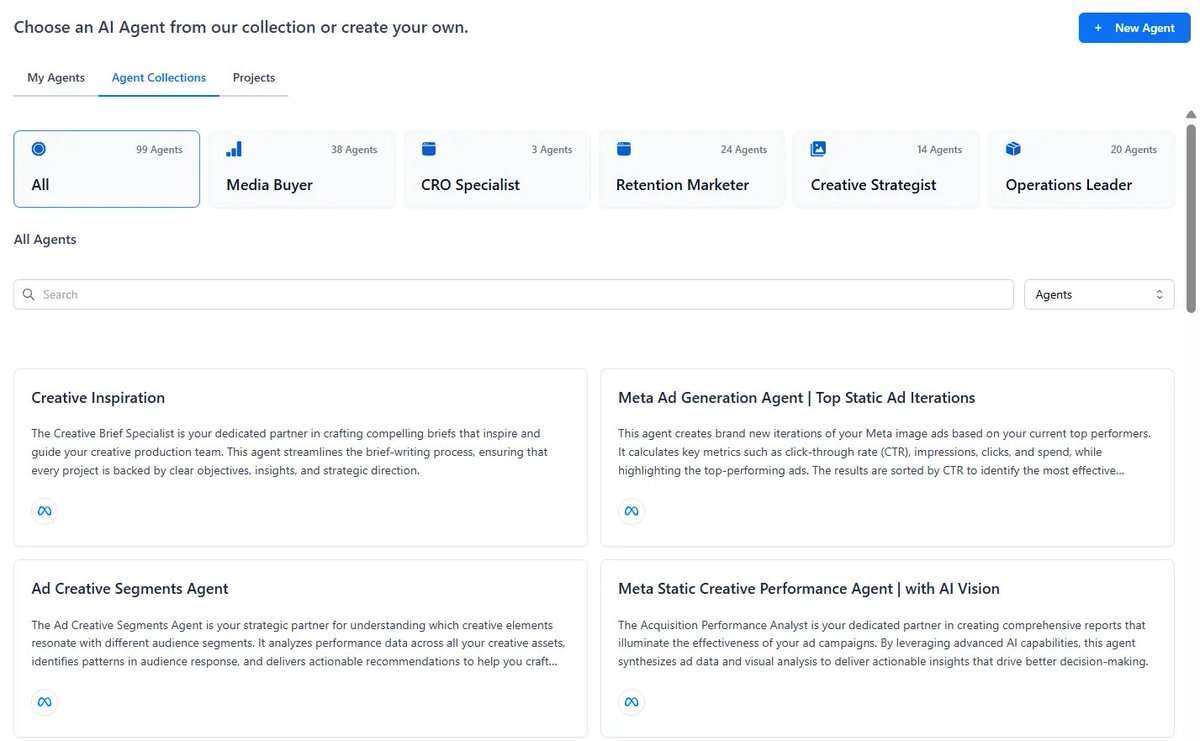The image size is (1200, 741).
Task: Select the All agents collection card
Action: point(107,169)
